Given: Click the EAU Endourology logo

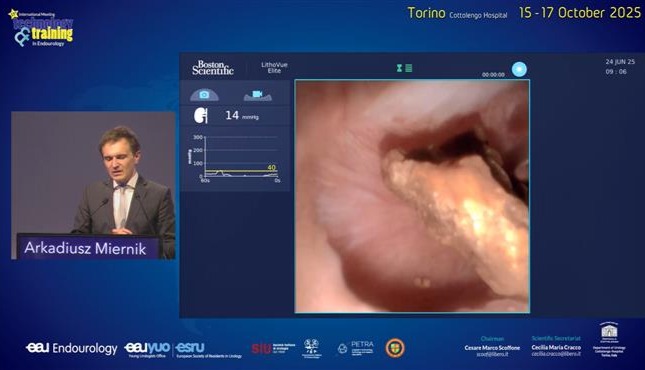Looking at the screenshot, I should coord(72,348).
